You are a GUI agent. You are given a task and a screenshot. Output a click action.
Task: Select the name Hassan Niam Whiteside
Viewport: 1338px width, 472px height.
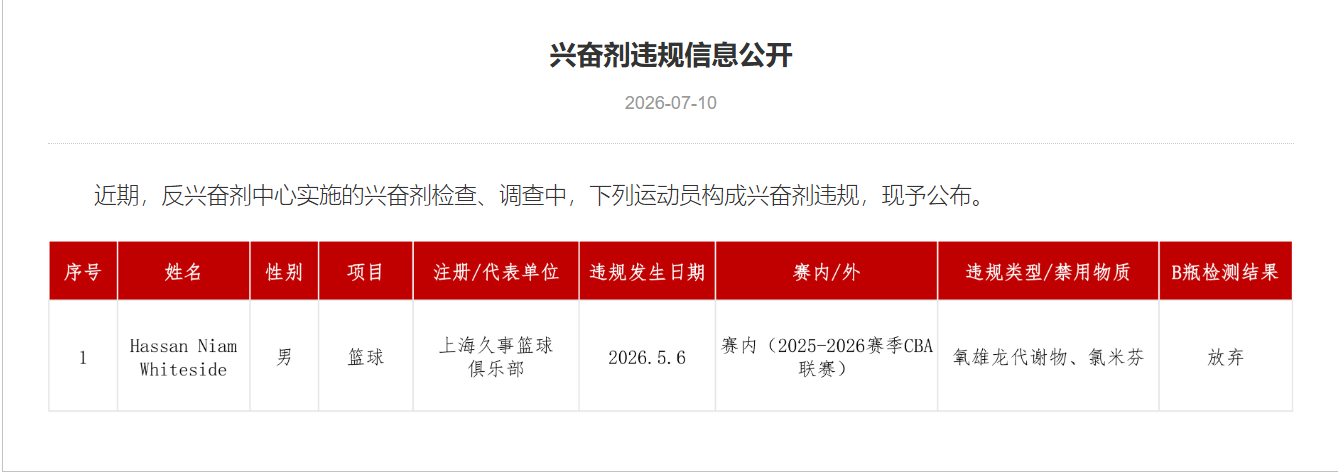184,357
